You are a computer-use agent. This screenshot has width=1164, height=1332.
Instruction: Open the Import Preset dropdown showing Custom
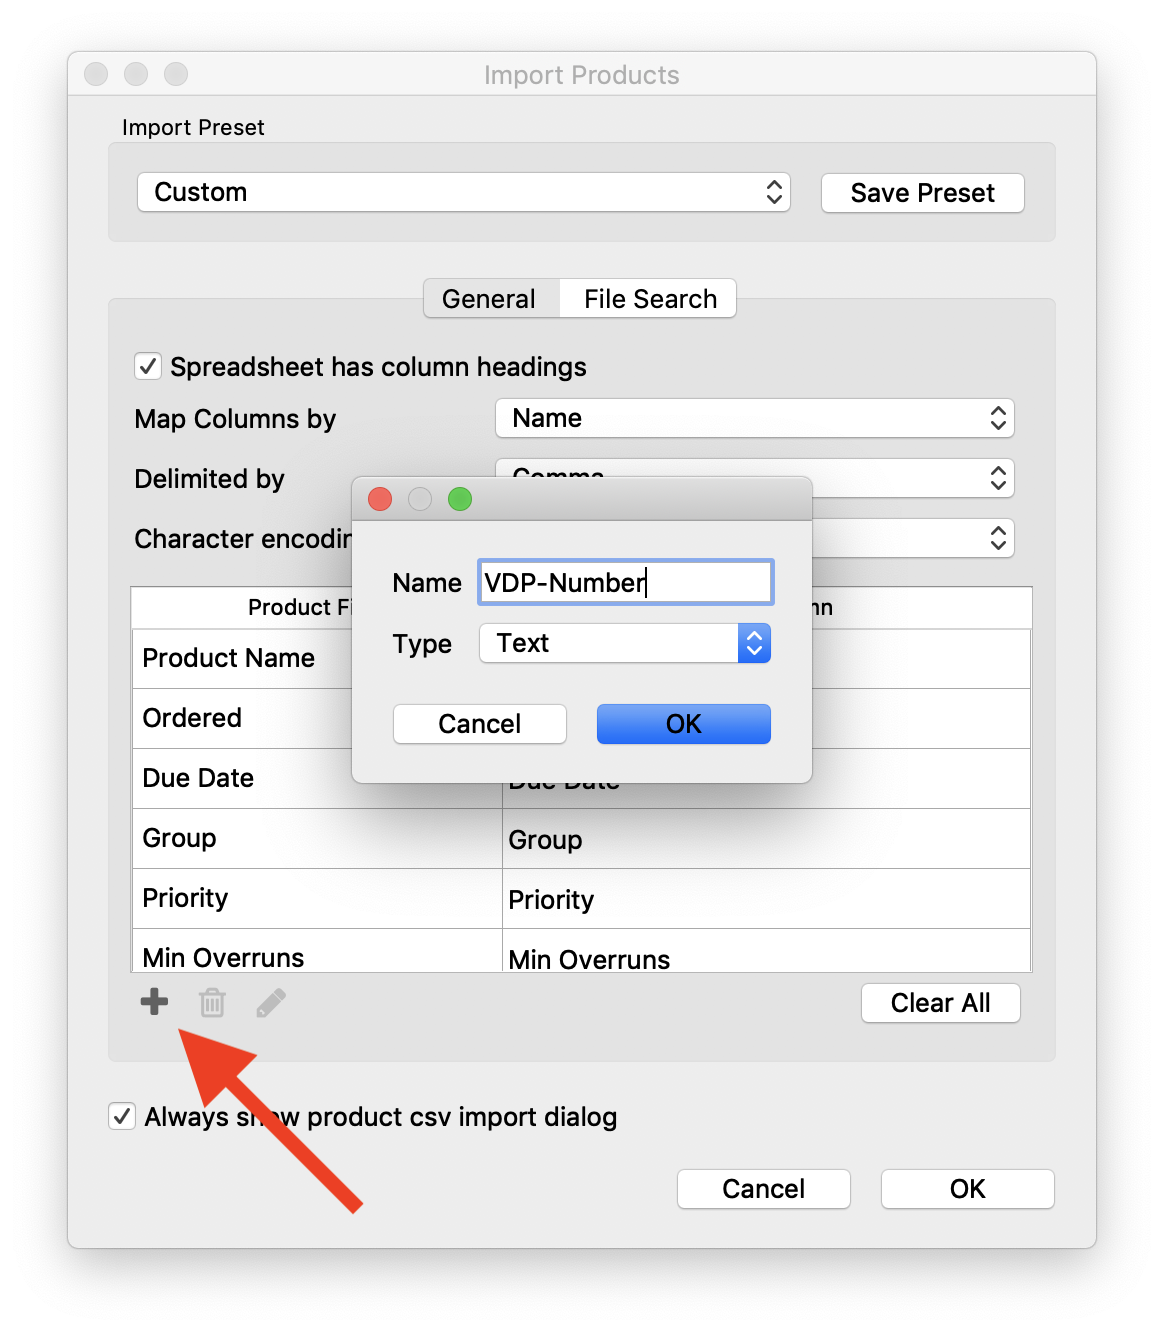463,192
